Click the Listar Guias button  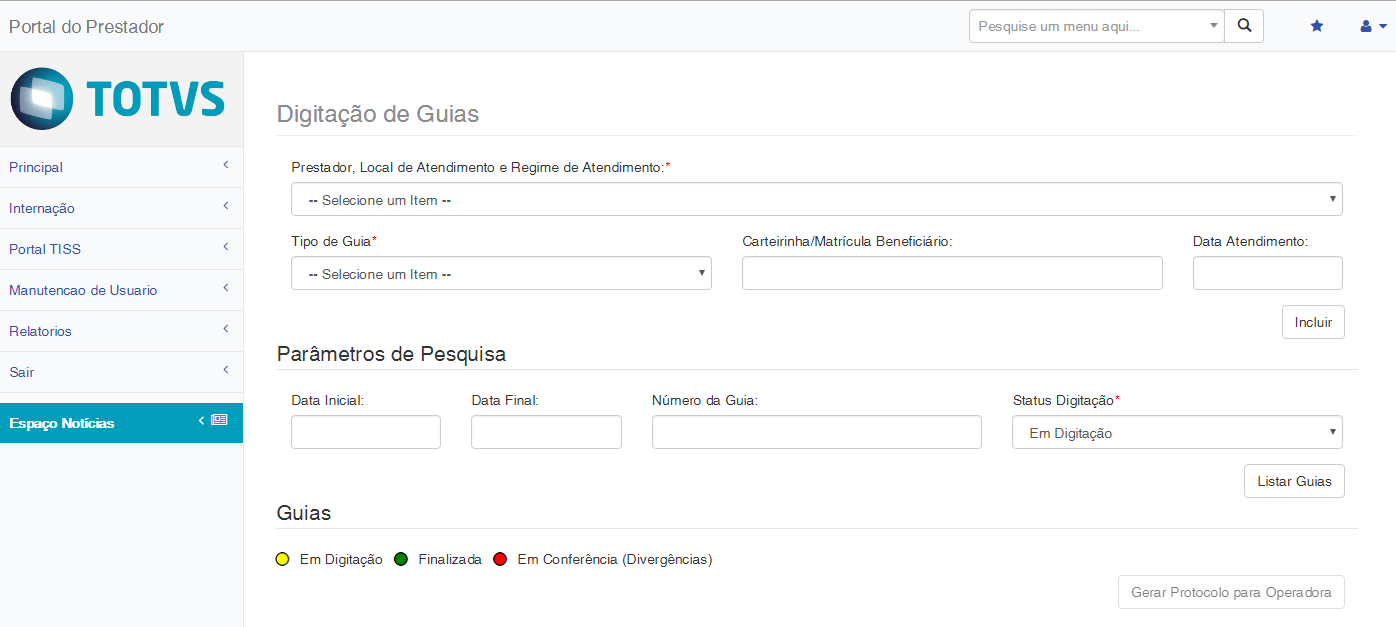tap(1294, 481)
